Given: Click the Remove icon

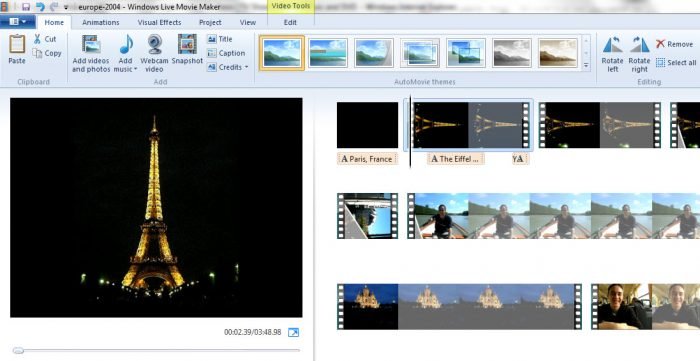Looking at the screenshot, I should click(661, 44).
